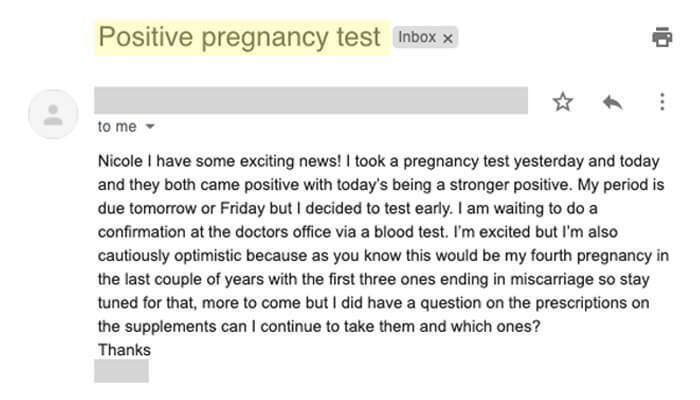Click the line starting "tuned for that, more"
This screenshot has width=700, height=400.
[x=373, y=303]
